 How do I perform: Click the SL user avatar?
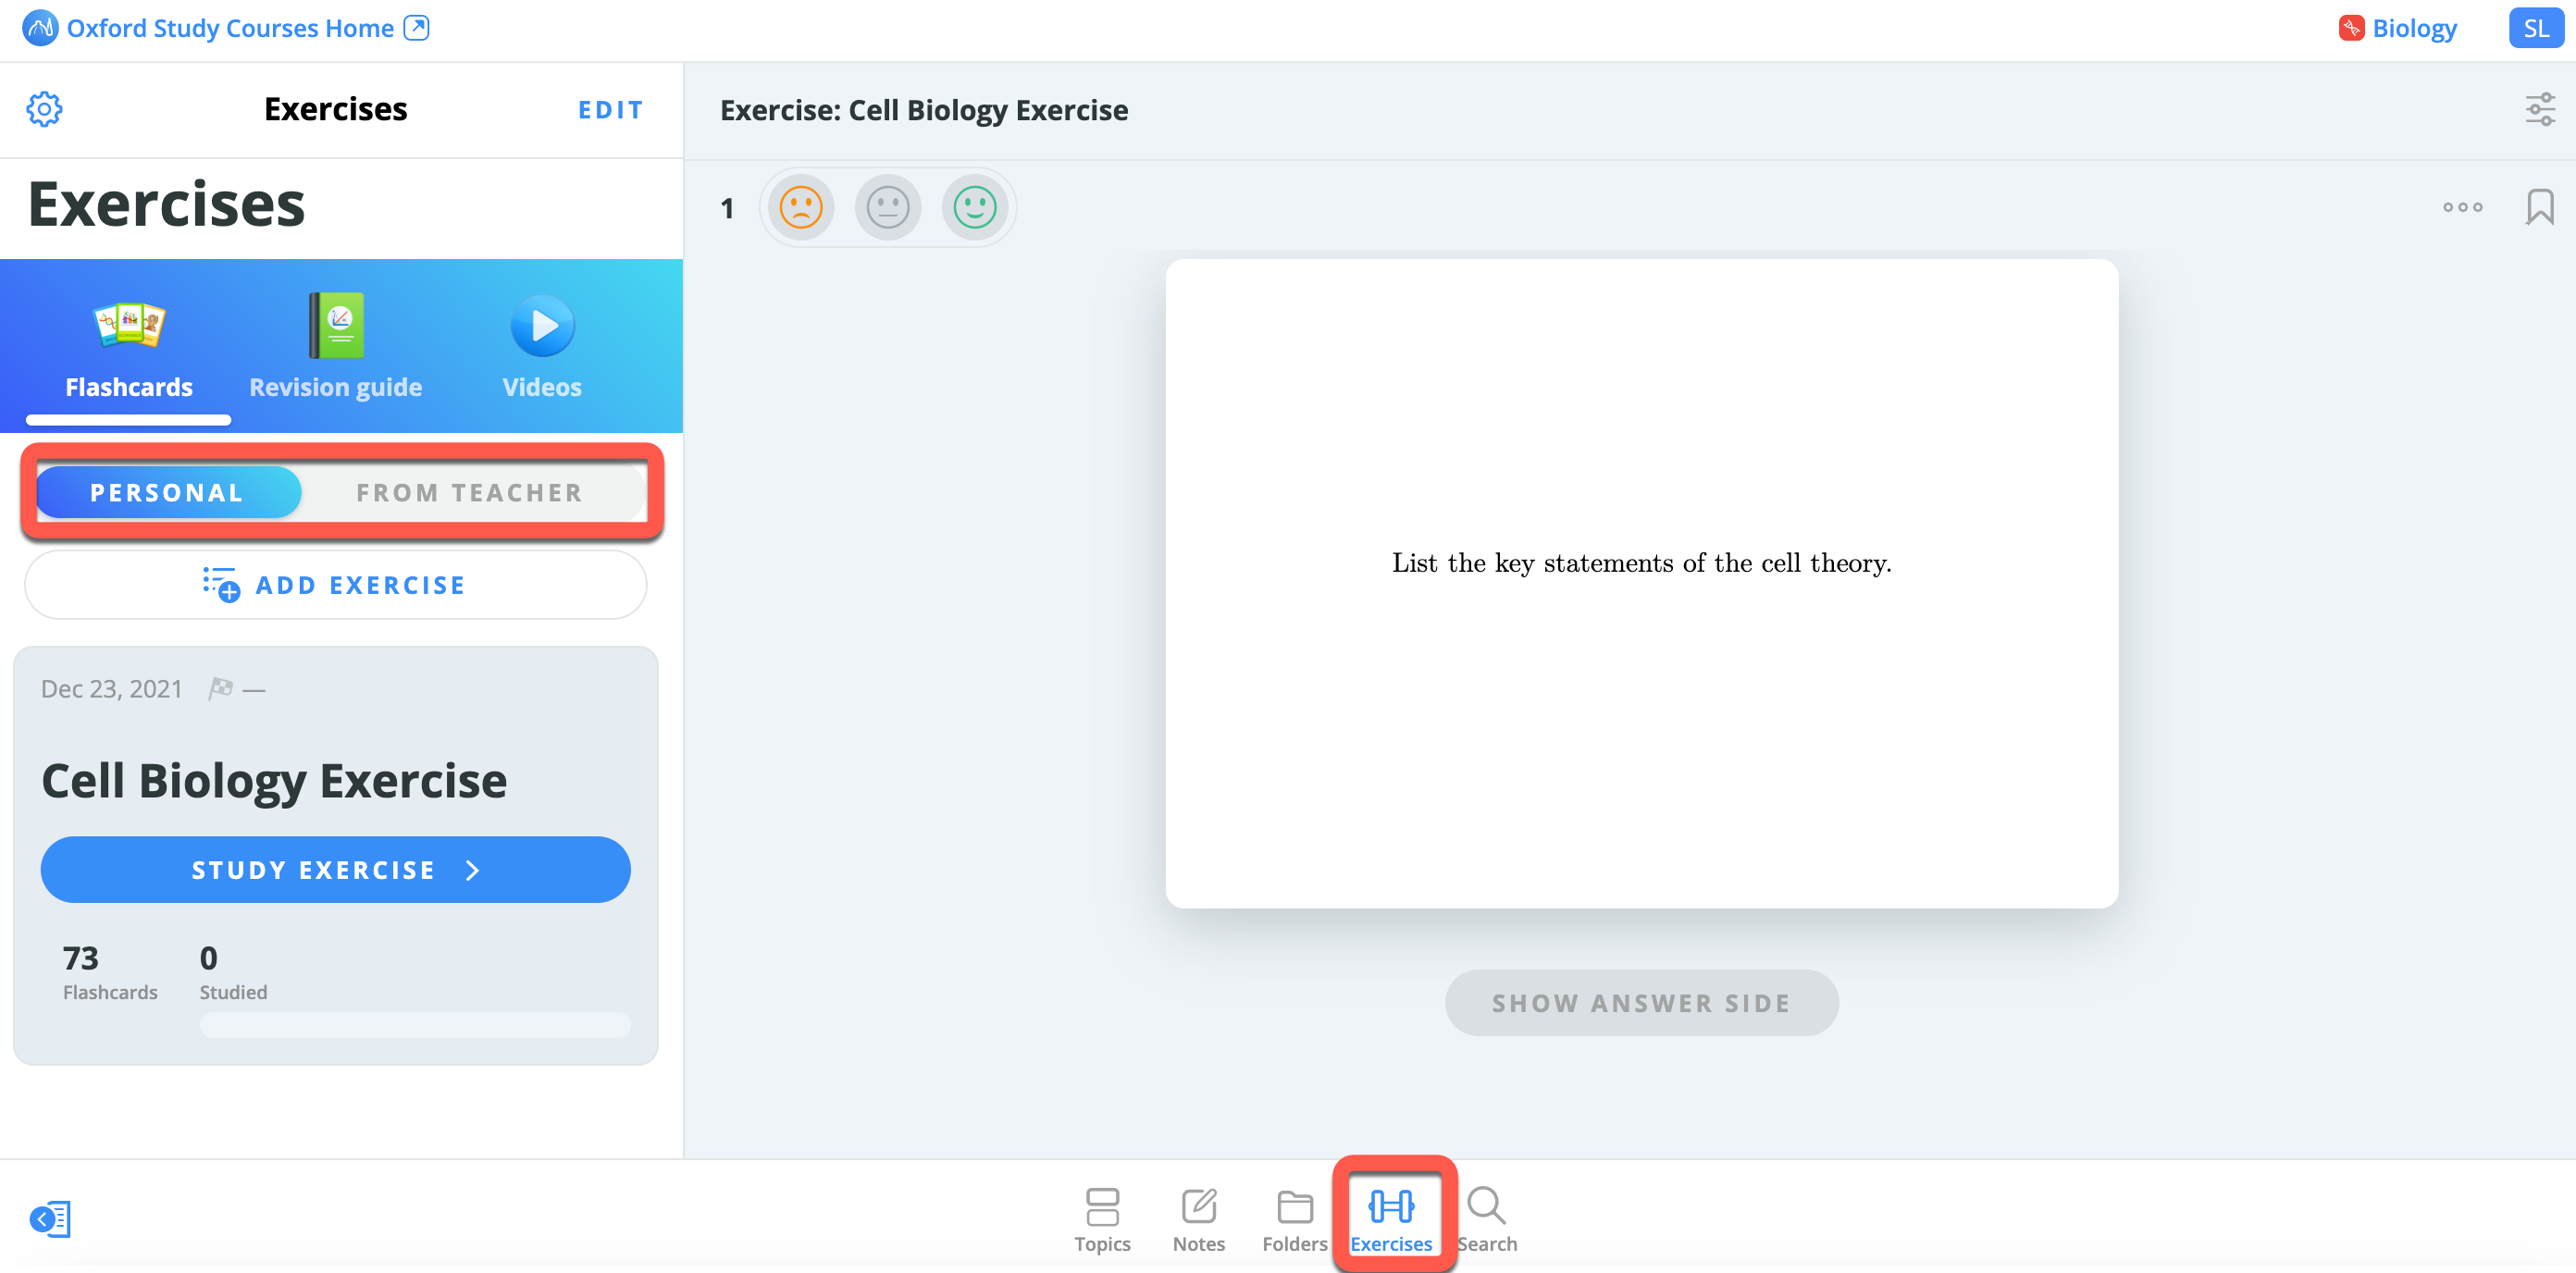coord(2535,28)
